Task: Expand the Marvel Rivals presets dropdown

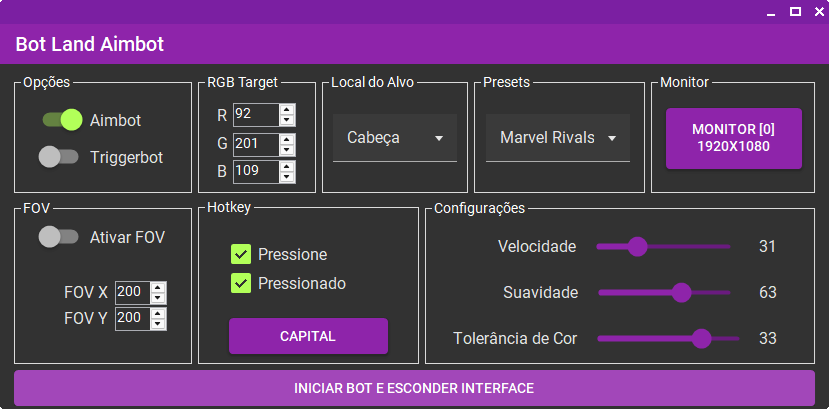Action: [558, 138]
